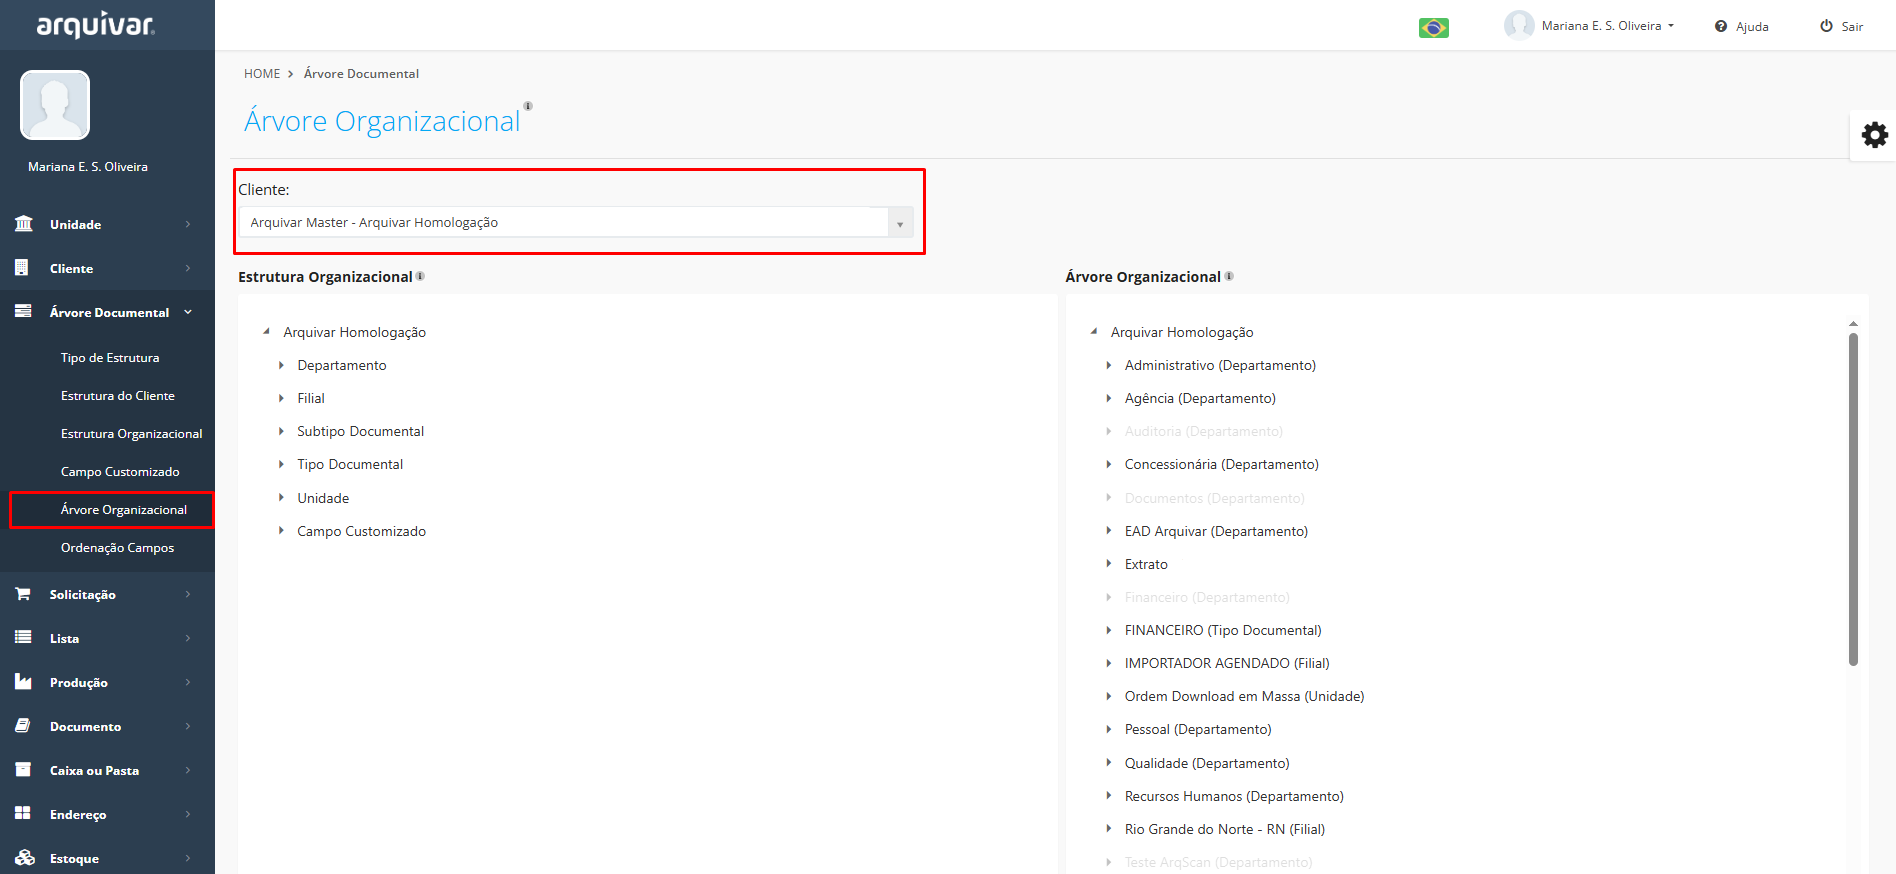
Task: Click the Solicitação cart icon
Action: pos(23,594)
